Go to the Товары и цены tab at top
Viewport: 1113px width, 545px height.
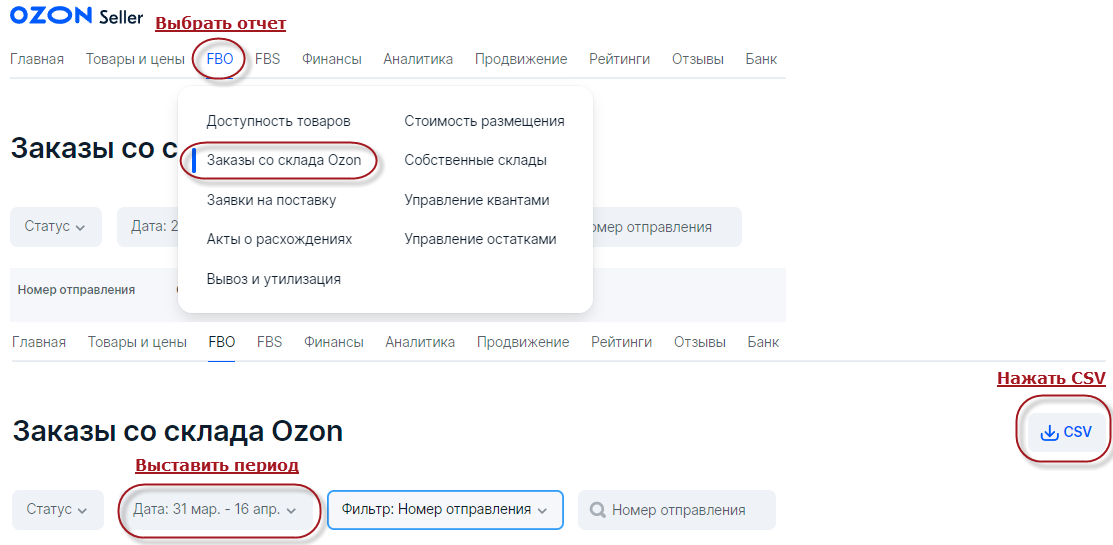tap(136, 60)
